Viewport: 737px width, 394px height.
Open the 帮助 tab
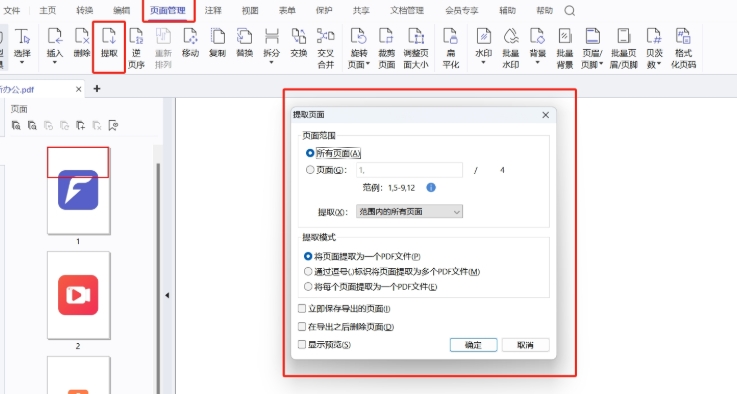pos(544,10)
